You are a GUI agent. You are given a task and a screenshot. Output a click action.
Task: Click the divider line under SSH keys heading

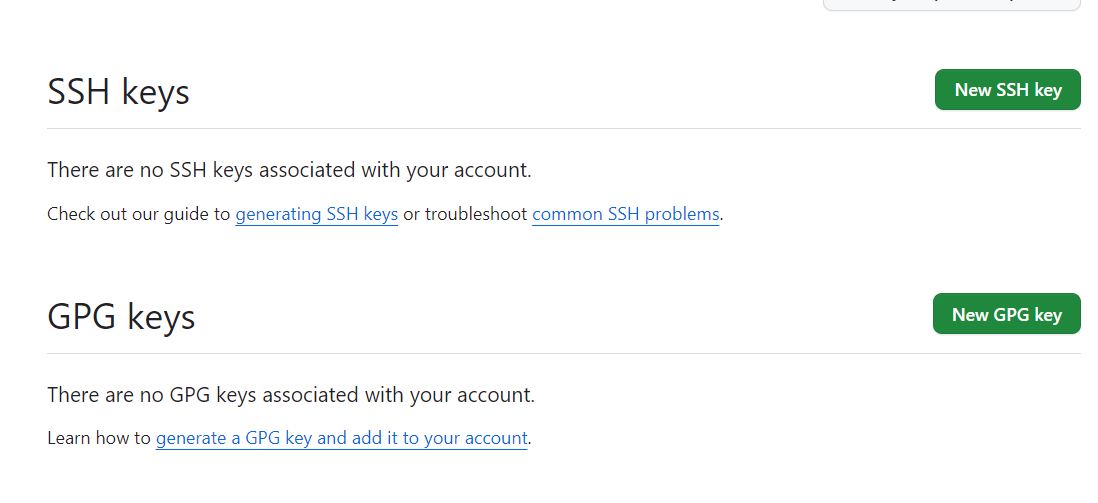click(563, 129)
